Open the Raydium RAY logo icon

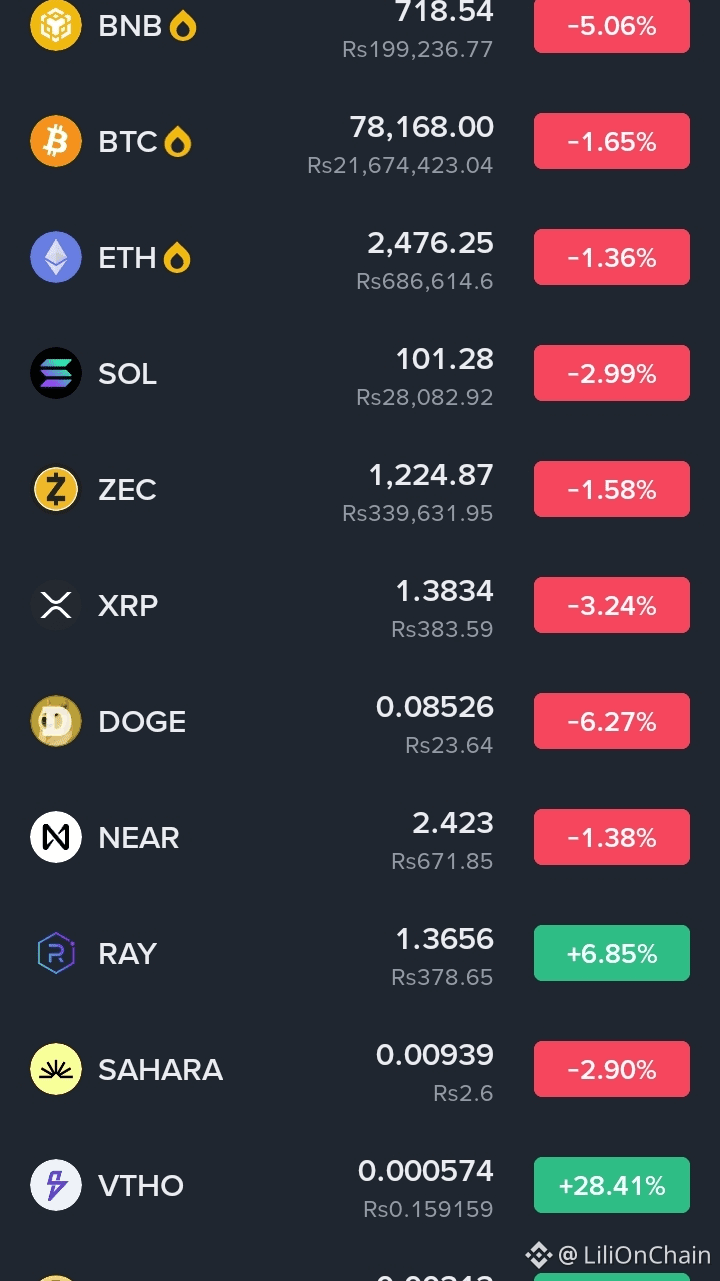pos(56,953)
